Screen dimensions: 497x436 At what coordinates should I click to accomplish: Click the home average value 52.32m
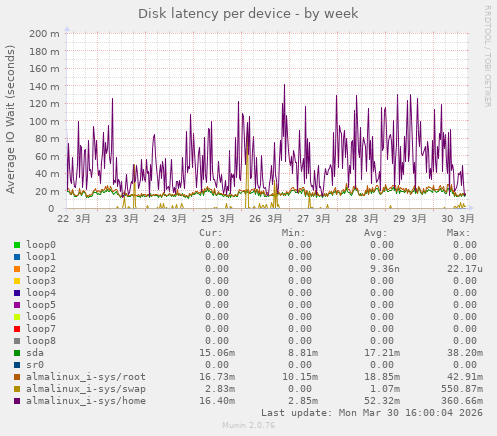(382, 401)
